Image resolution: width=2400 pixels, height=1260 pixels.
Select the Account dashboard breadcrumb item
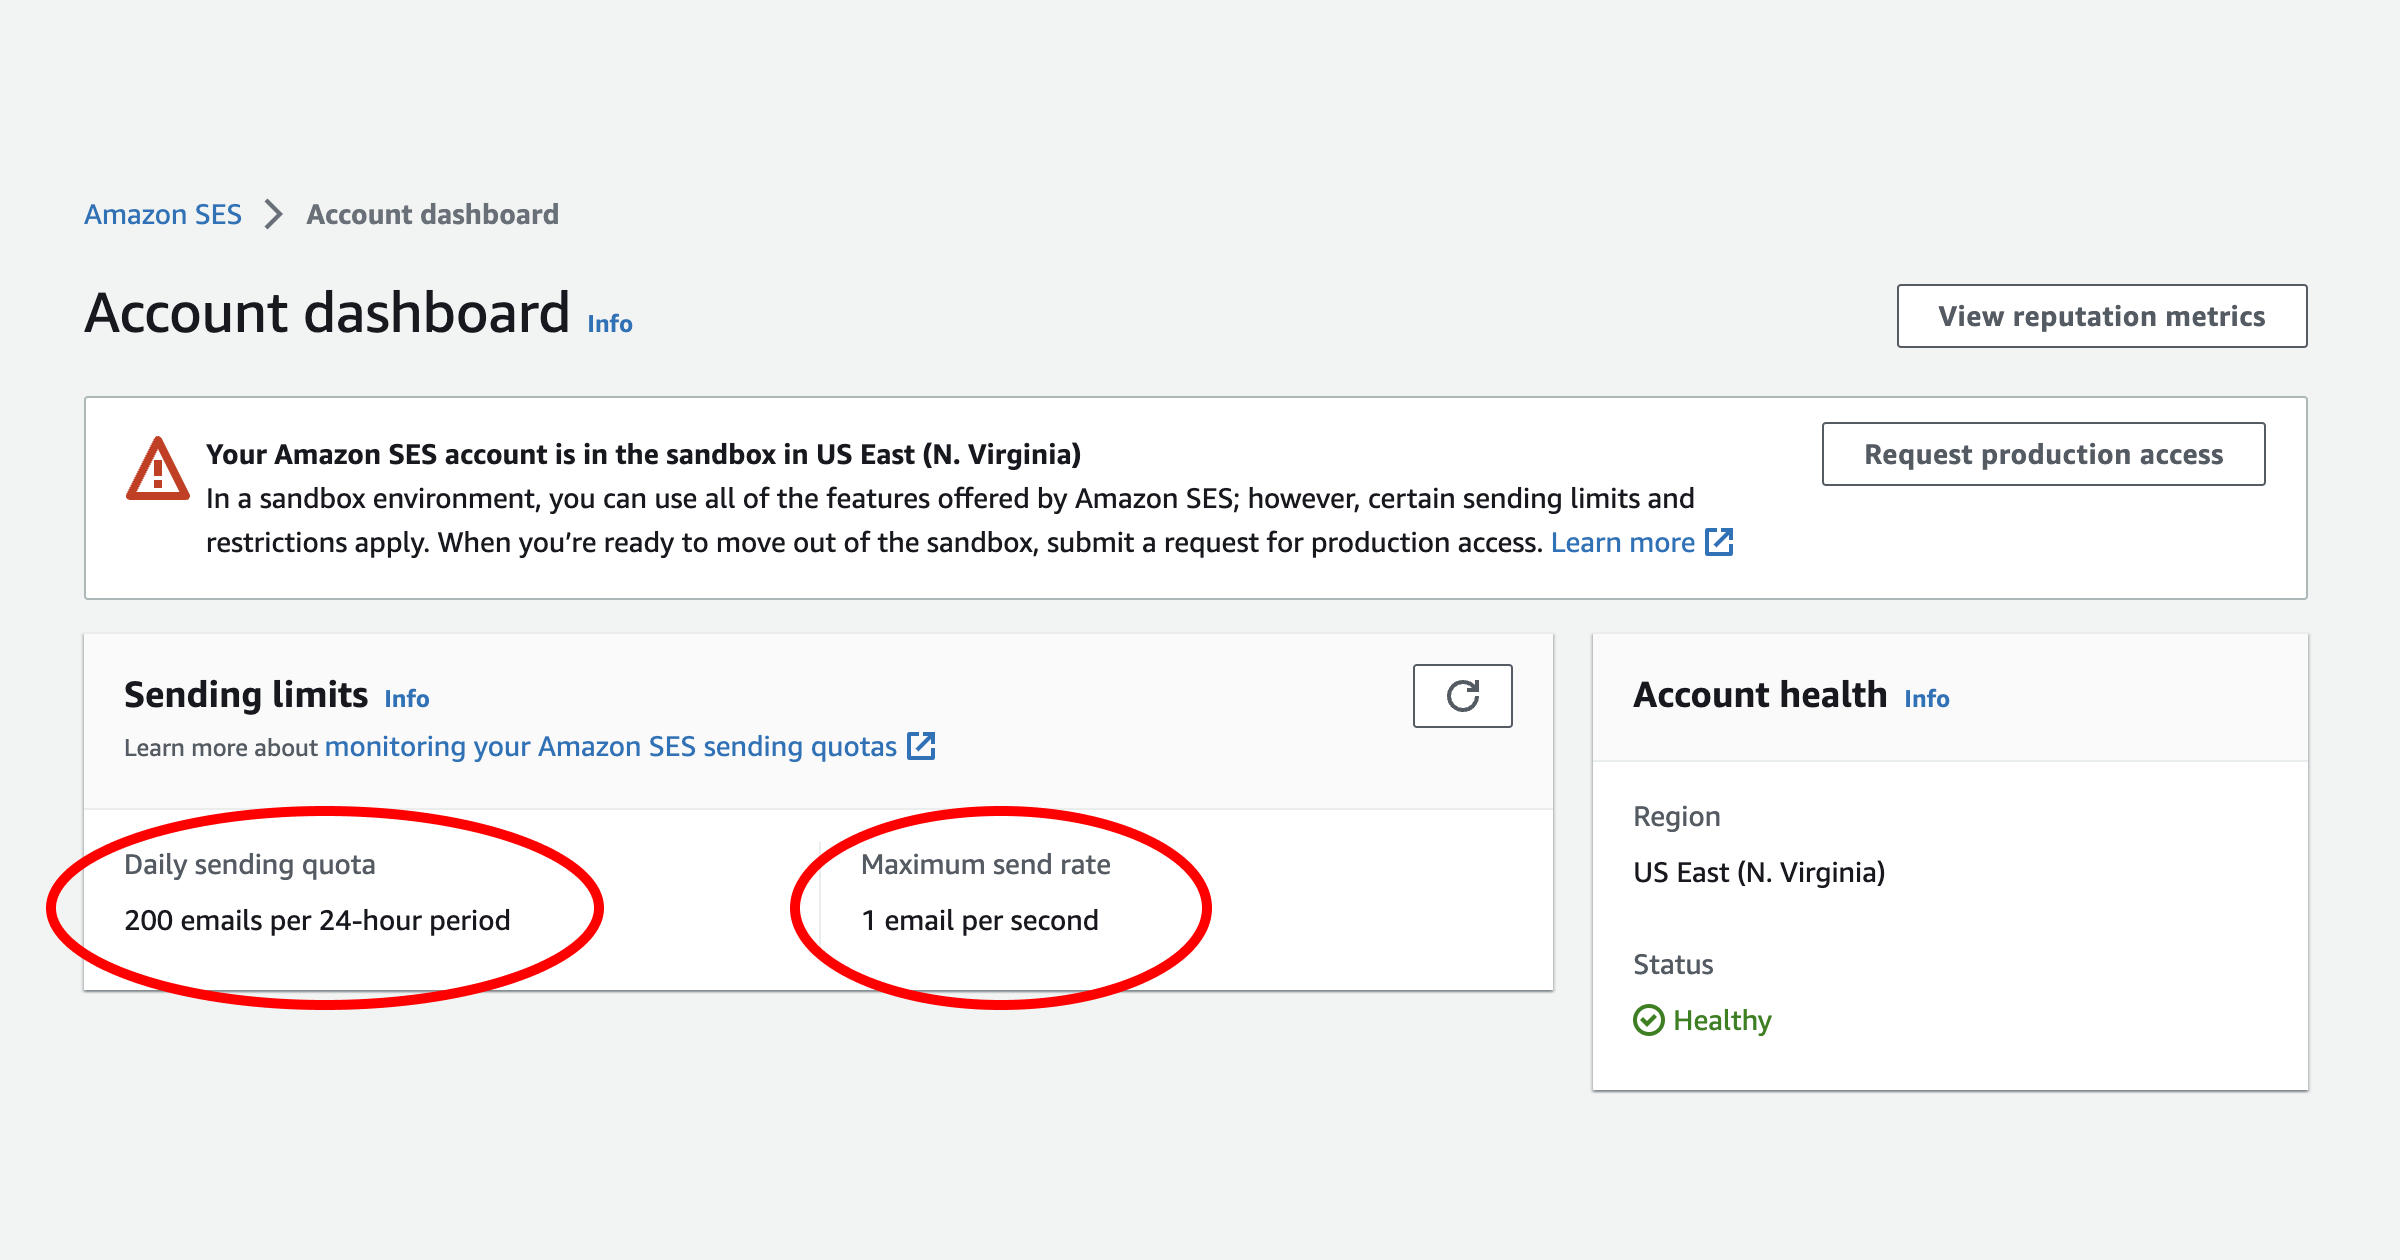tap(432, 213)
